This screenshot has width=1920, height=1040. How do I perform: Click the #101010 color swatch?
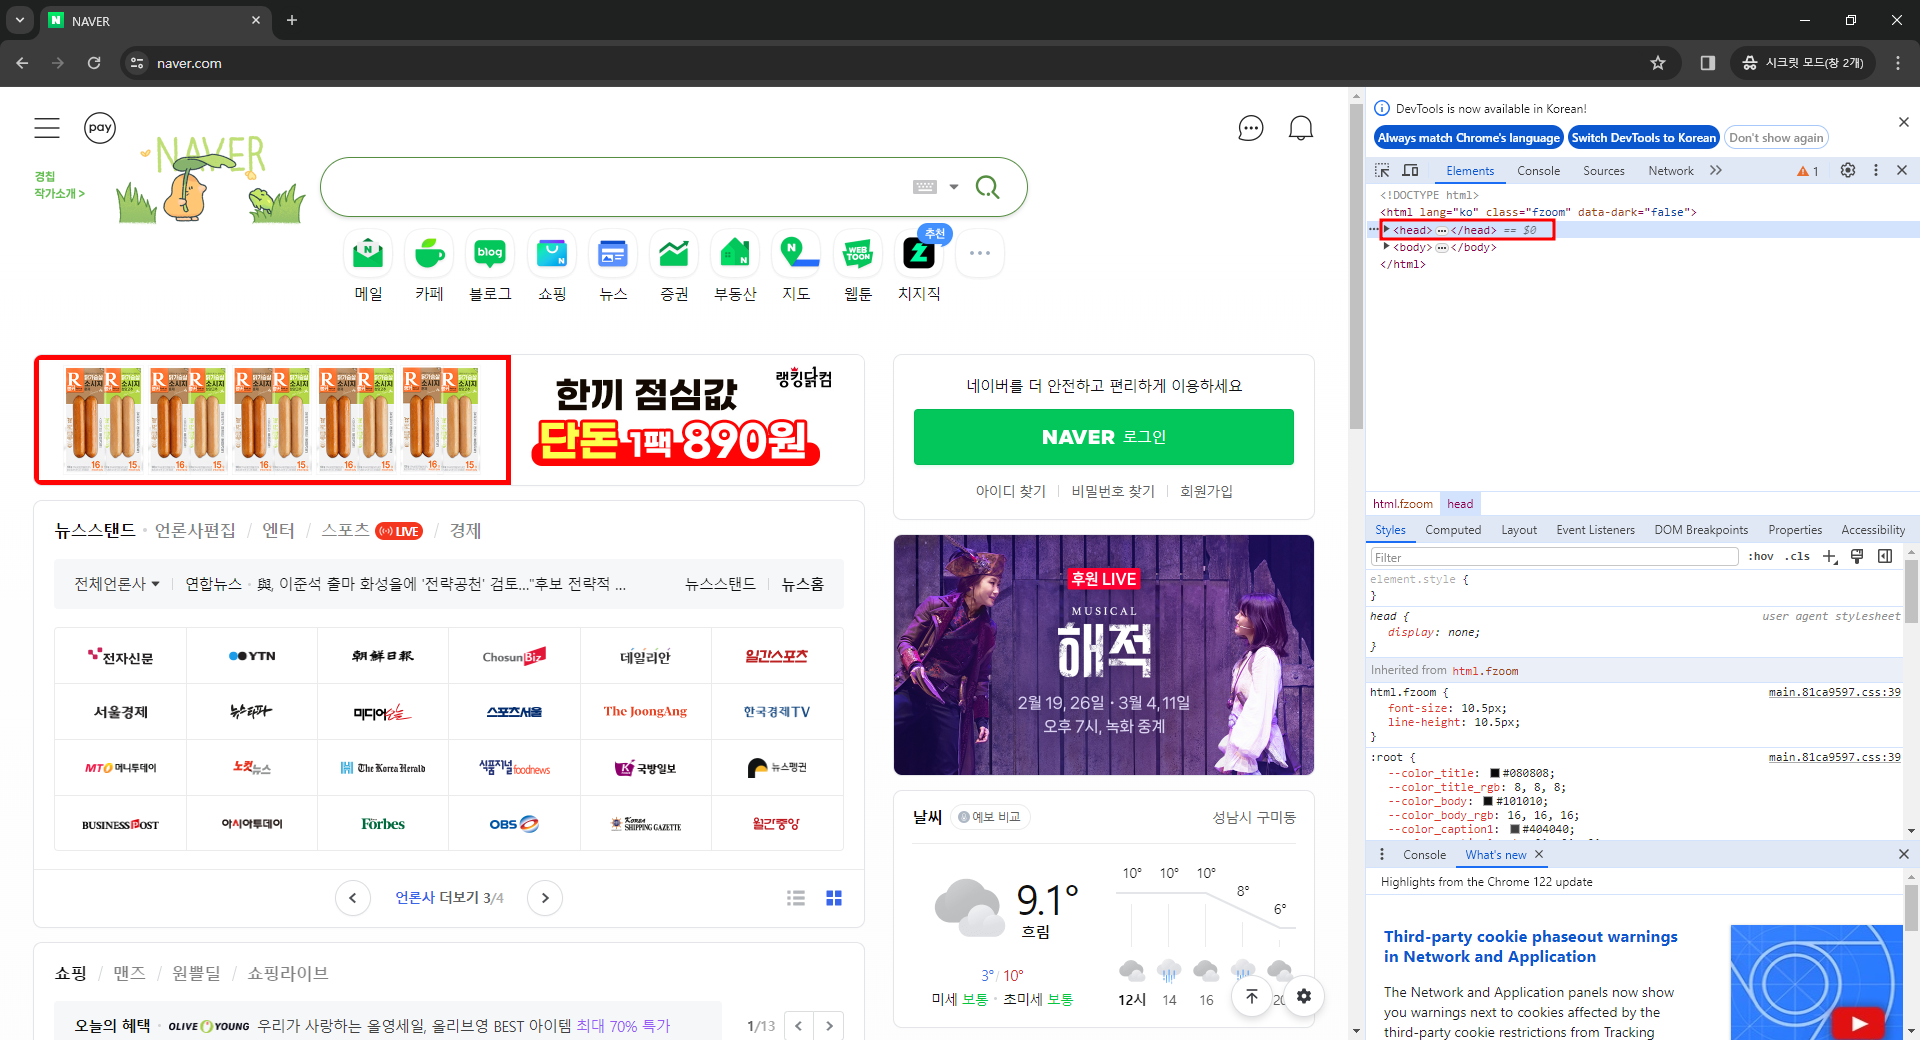pos(1487,801)
